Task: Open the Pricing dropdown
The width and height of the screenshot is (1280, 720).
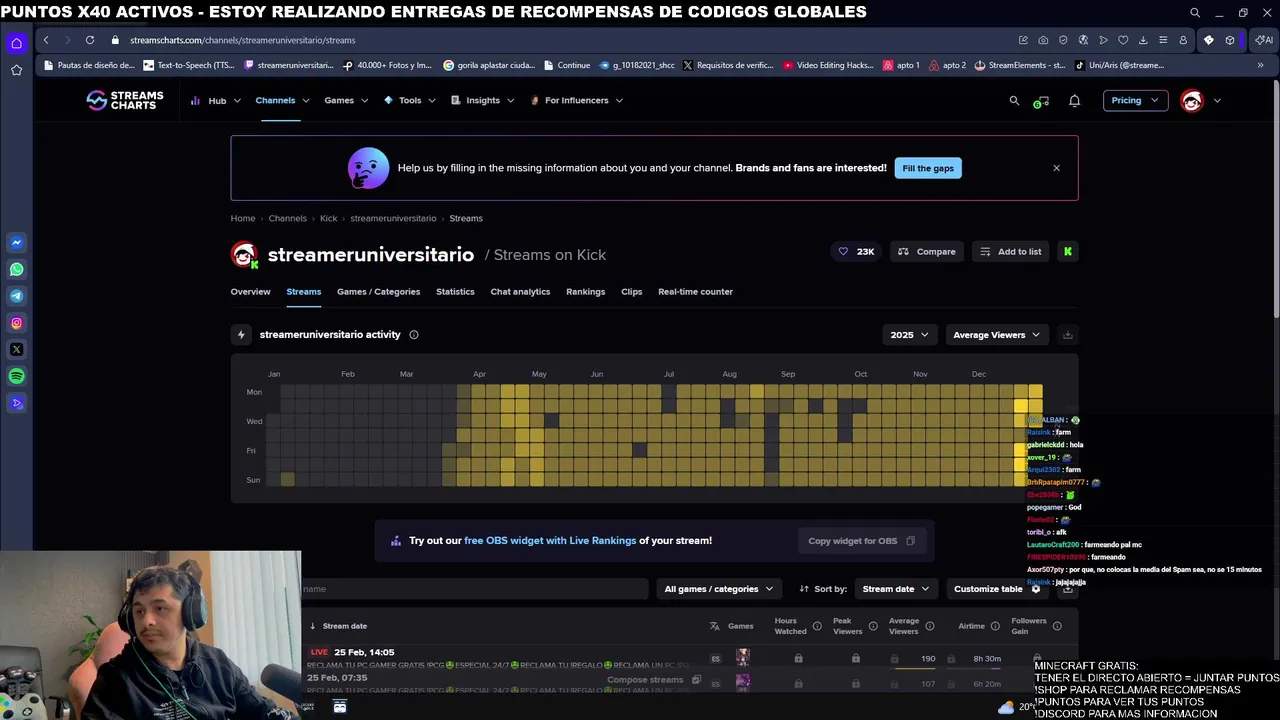Action: point(1135,100)
